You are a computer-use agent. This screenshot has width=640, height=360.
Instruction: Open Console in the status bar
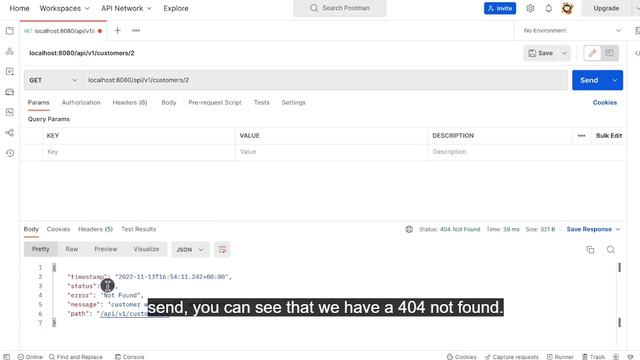click(x=129, y=357)
